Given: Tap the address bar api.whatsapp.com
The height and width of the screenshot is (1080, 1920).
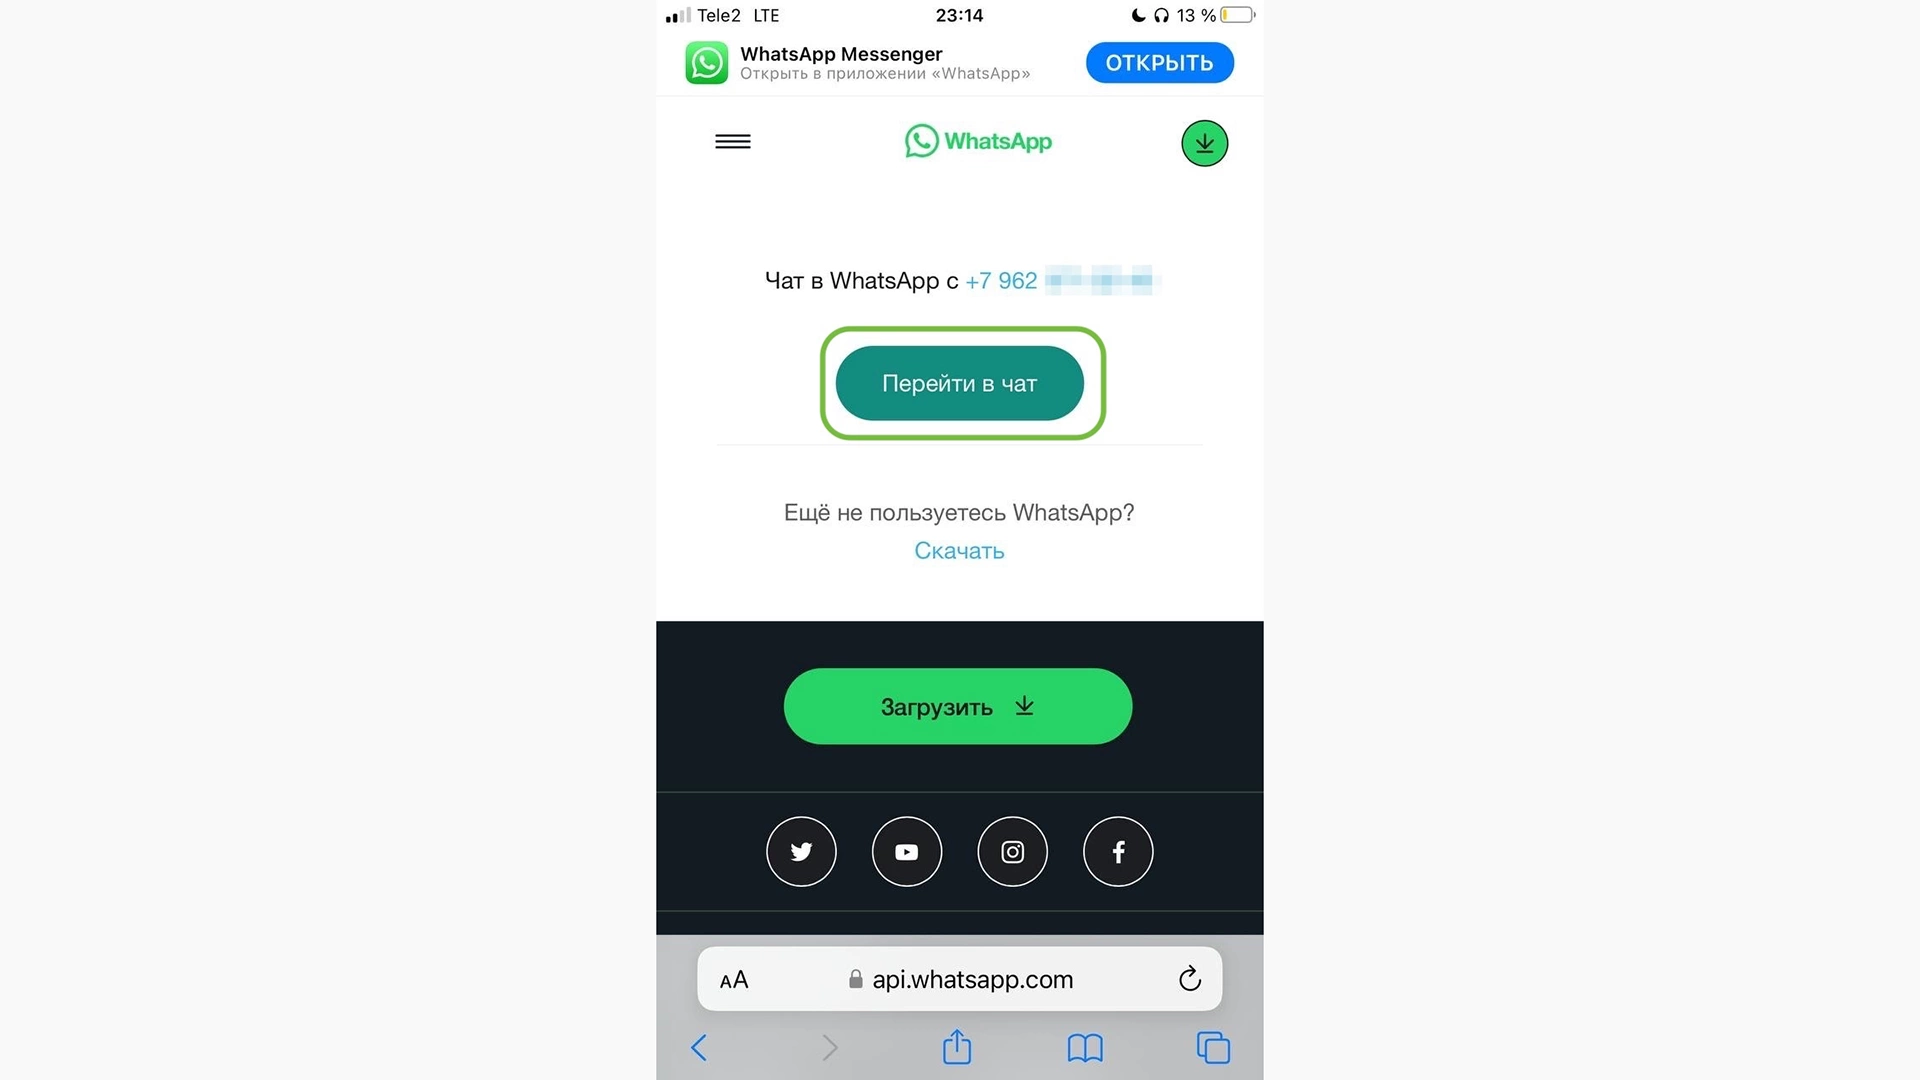Looking at the screenshot, I should pos(960,978).
